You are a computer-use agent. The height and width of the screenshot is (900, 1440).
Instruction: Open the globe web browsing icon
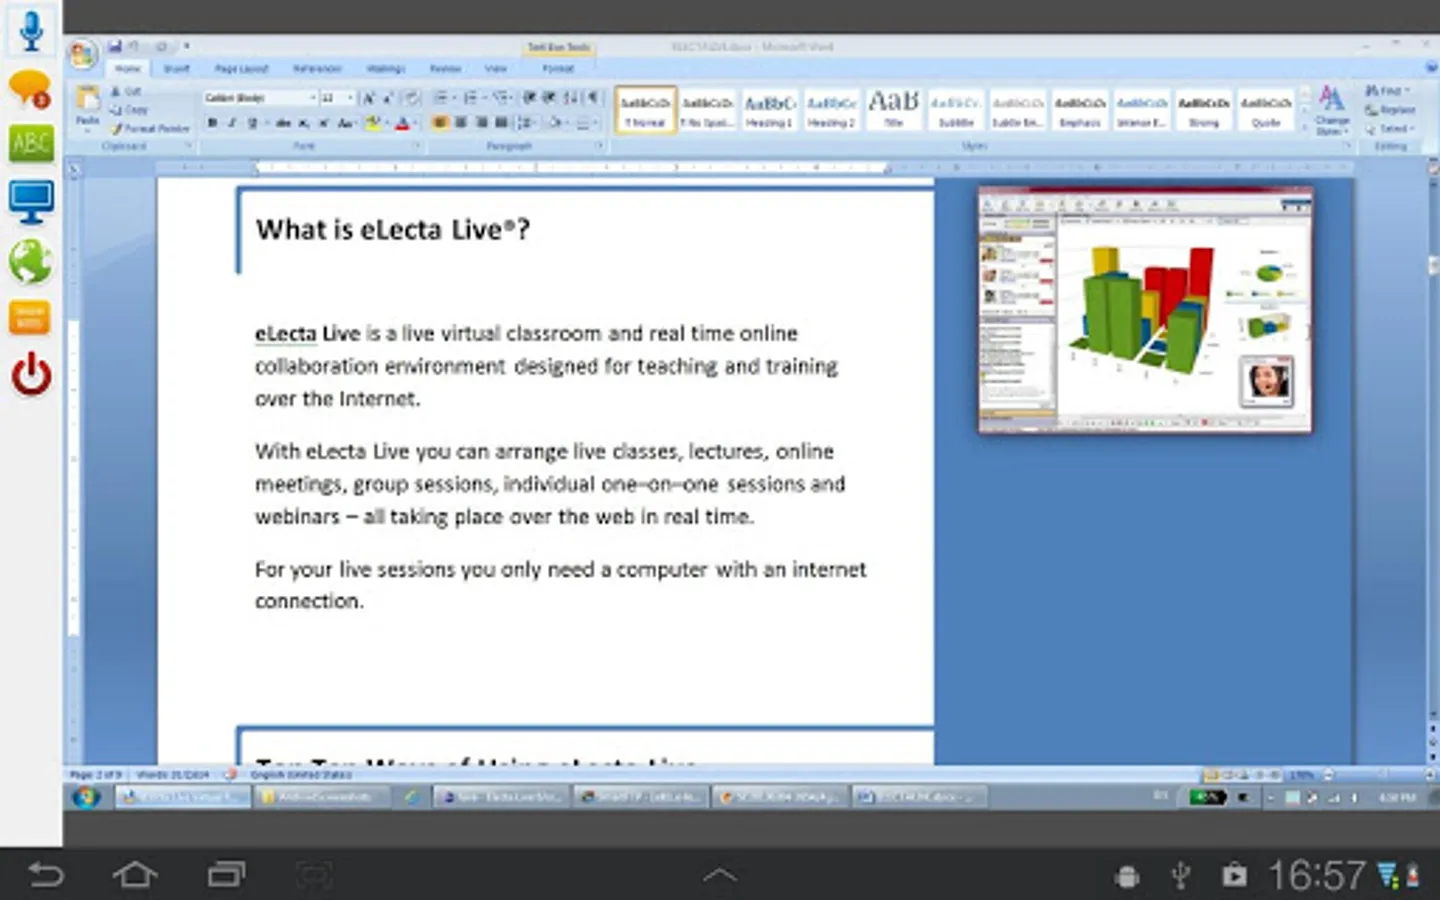point(31,262)
